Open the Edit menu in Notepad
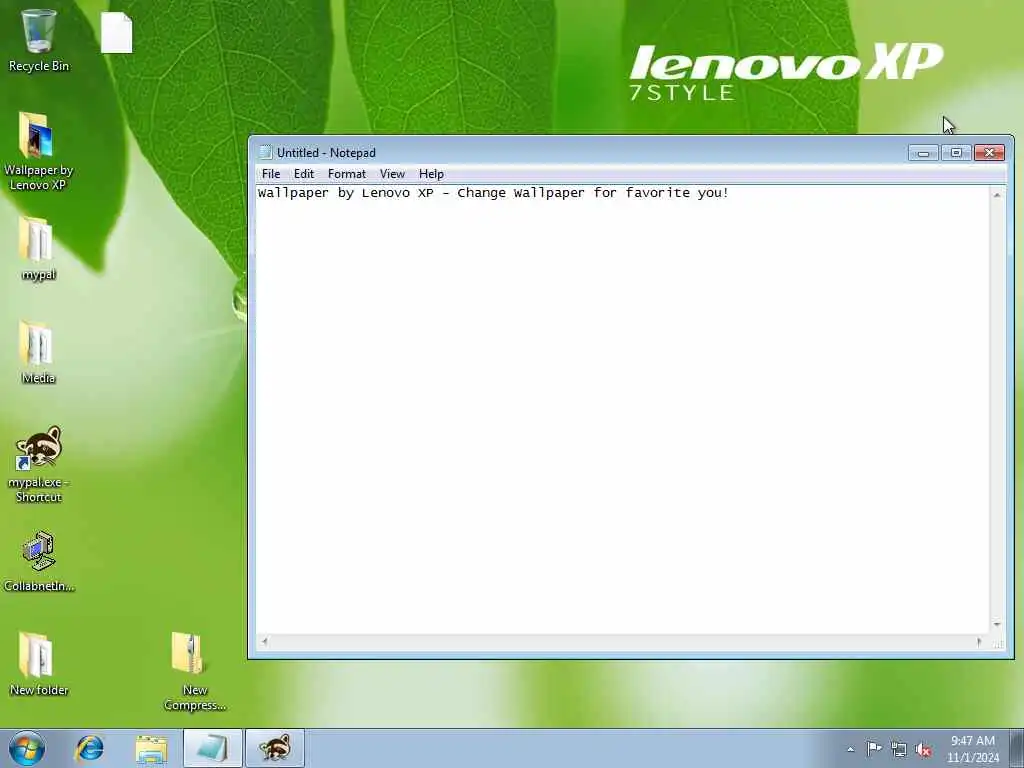 [x=304, y=174]
